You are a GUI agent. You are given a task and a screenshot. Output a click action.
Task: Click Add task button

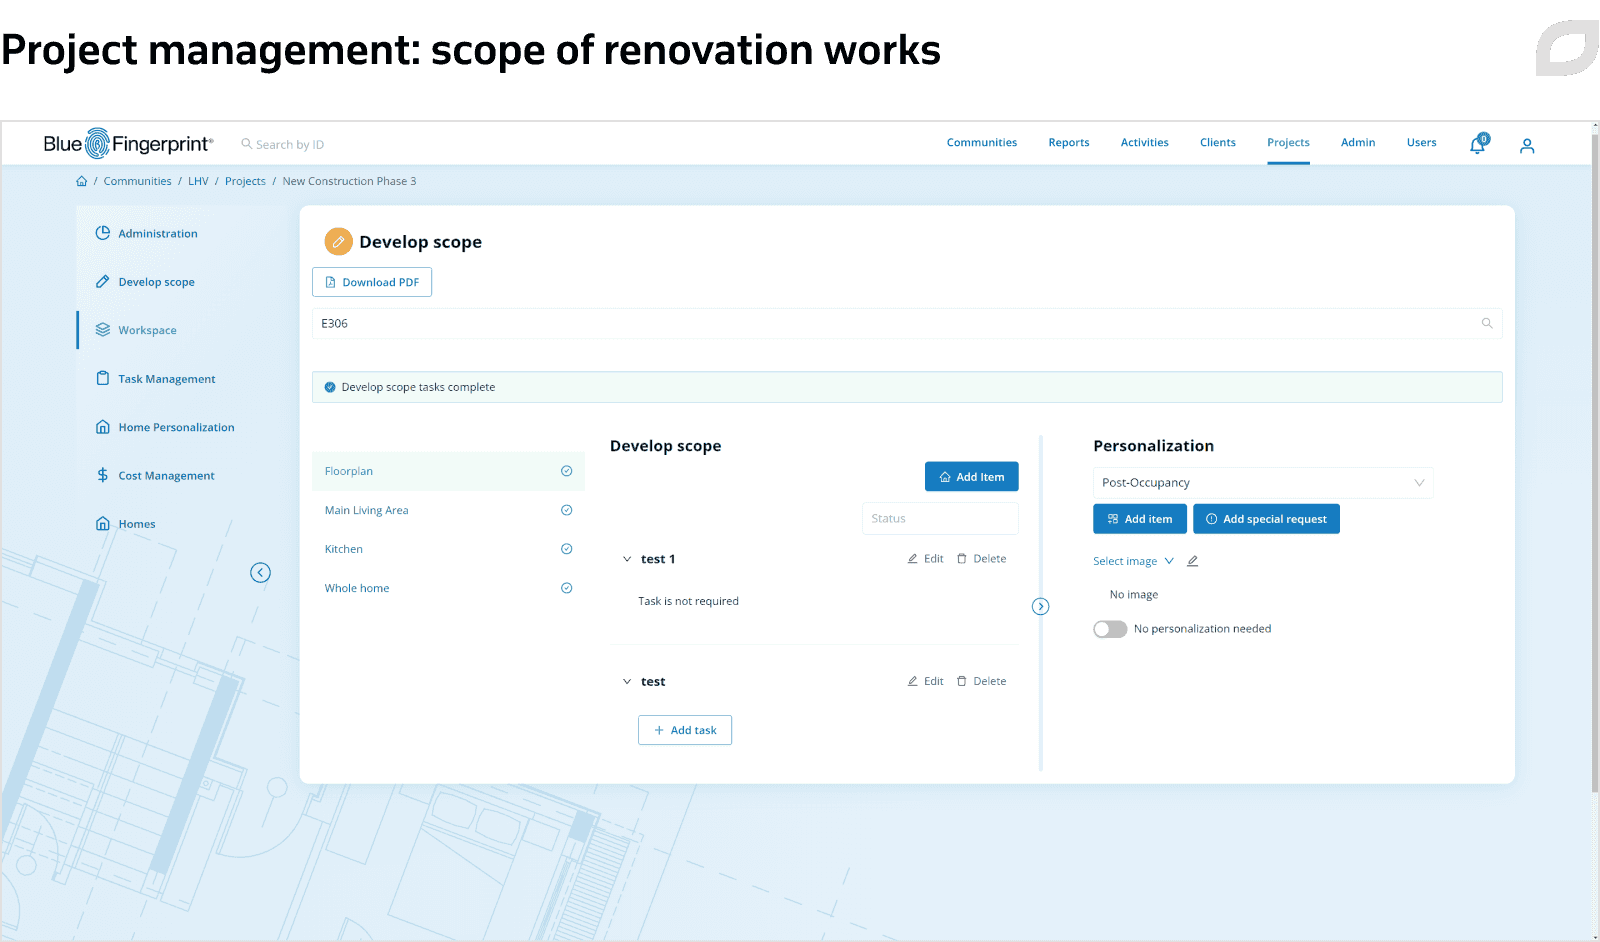pyautogui.click(x=685, y=730)
